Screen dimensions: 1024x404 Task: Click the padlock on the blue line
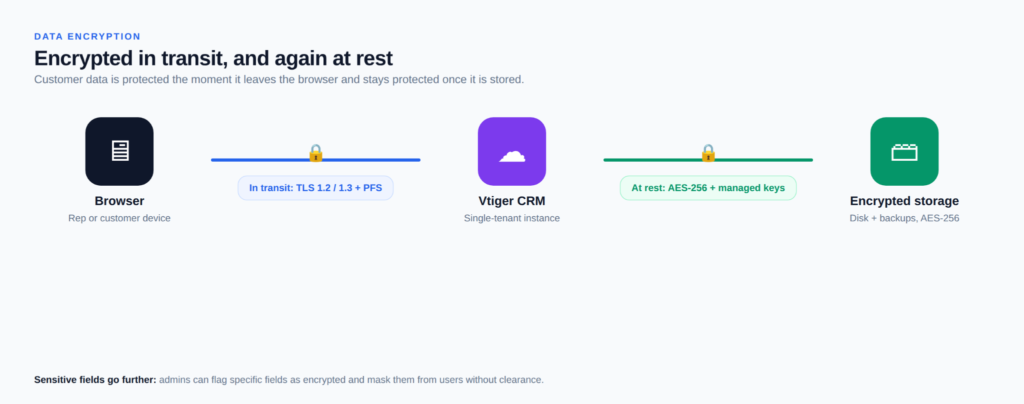[x=316, y=153]
